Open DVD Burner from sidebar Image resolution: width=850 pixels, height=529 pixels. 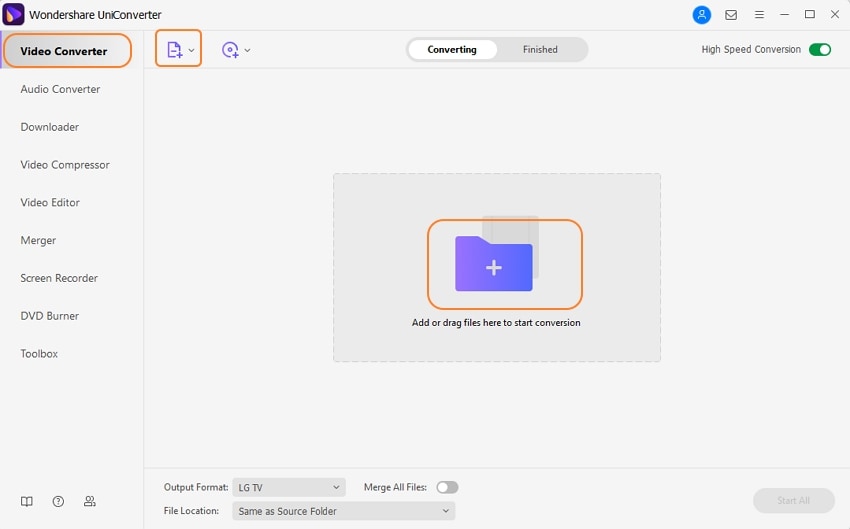click(x=50, y=316)
